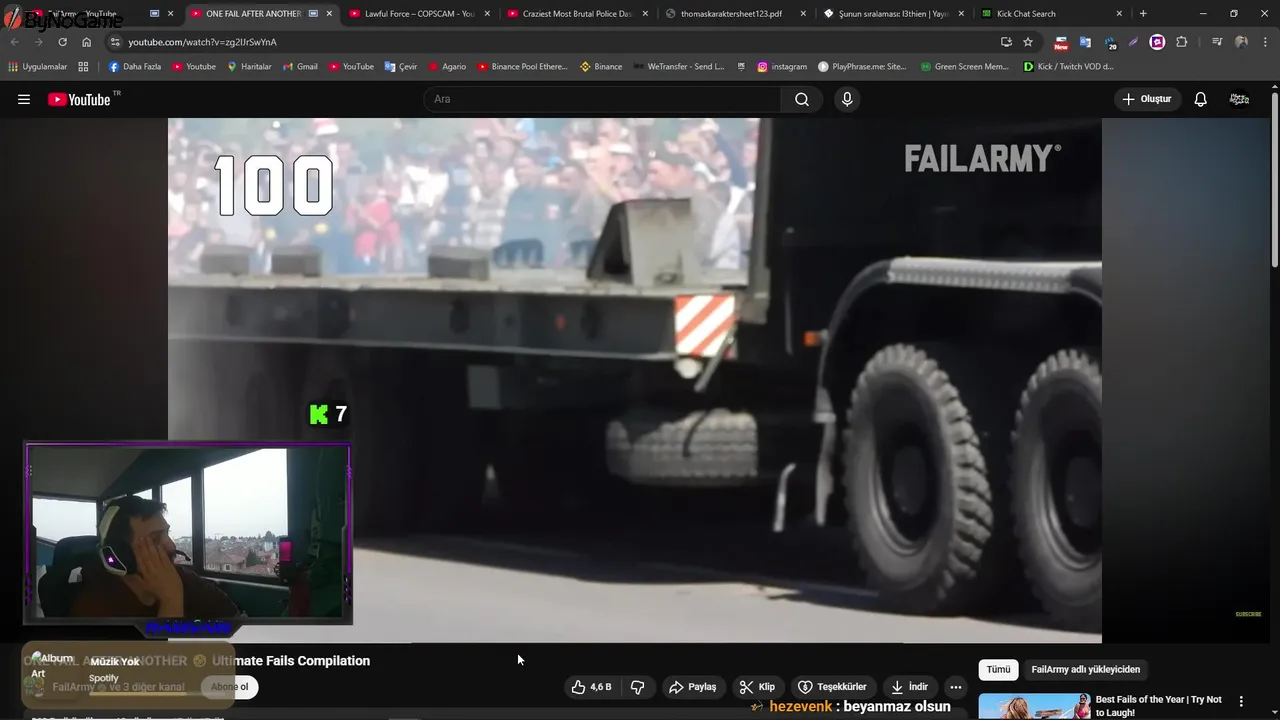The image size is (1280, 720).
Task: Open the YouTube account avatar menu
Action: point(1239,99)
